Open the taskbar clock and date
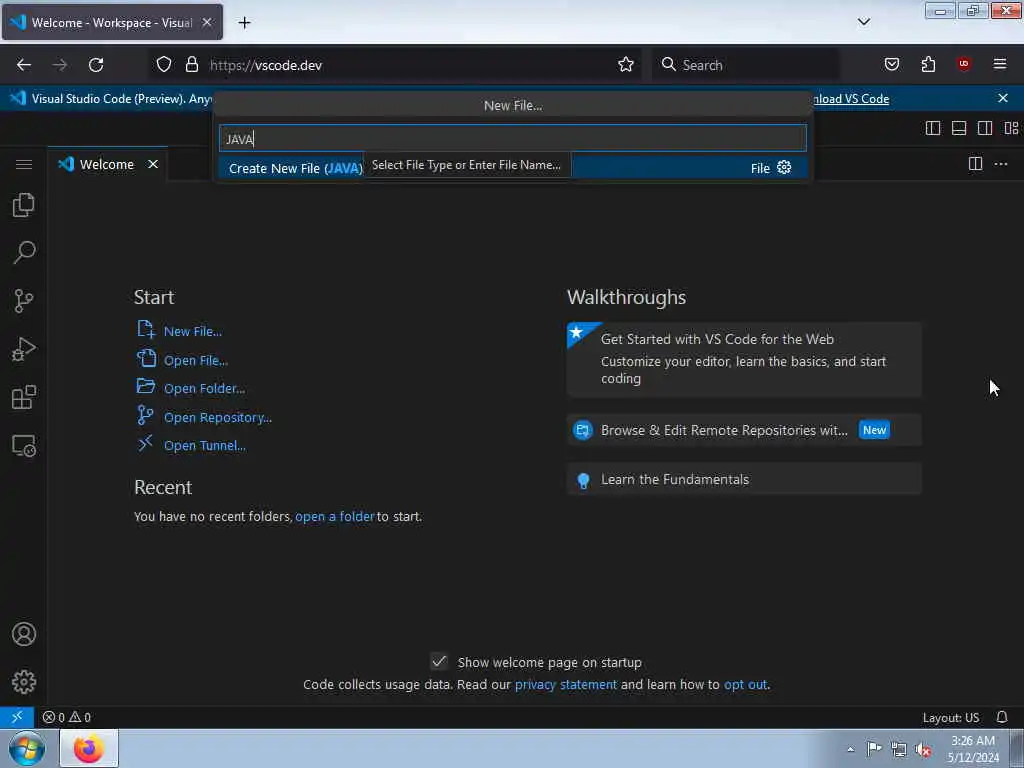The image size is (1024, 768). (x=973, y=749)
